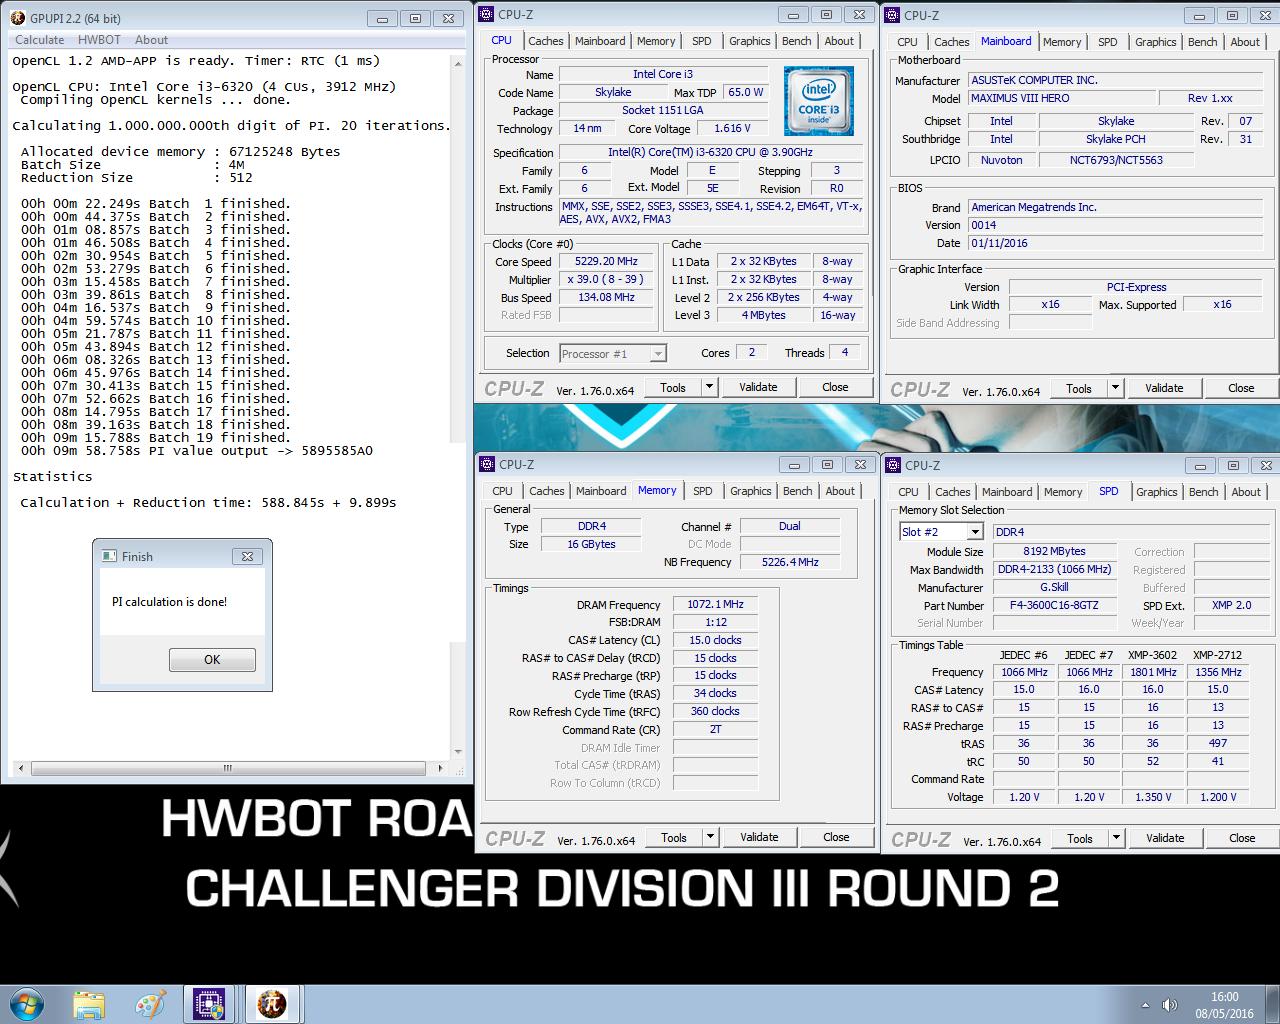The height and width of the screenshot is (1024, 1280).
Task: Expand Tools dropdown arrow in CPU window
Action: [x=709, y=387]
